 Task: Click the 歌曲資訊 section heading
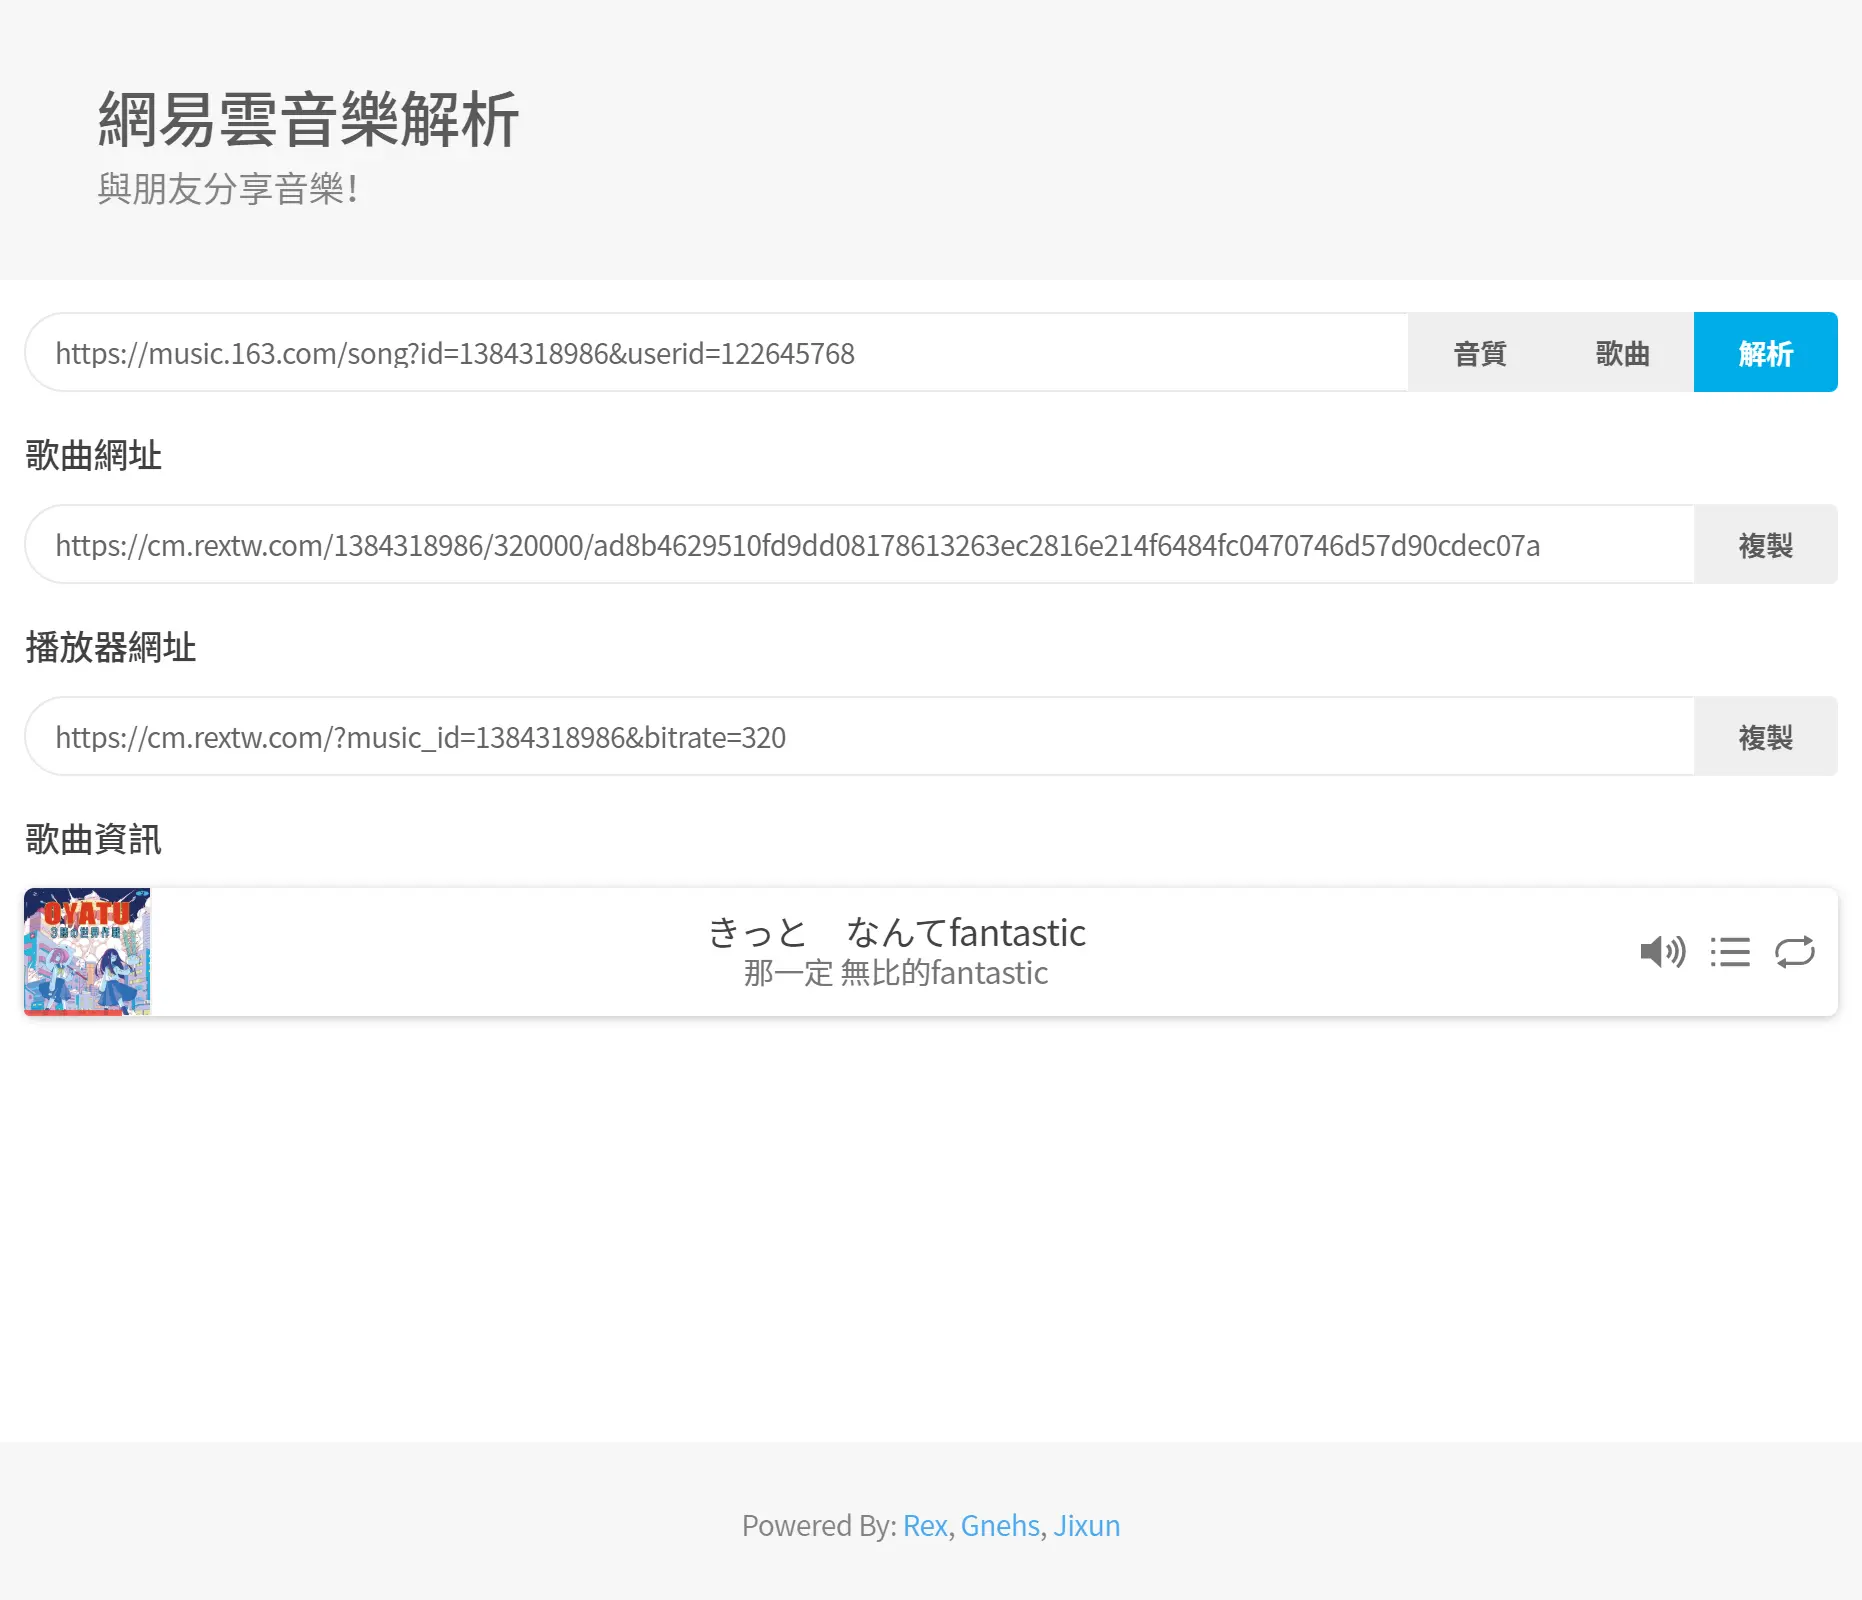(x=93, y=839)
